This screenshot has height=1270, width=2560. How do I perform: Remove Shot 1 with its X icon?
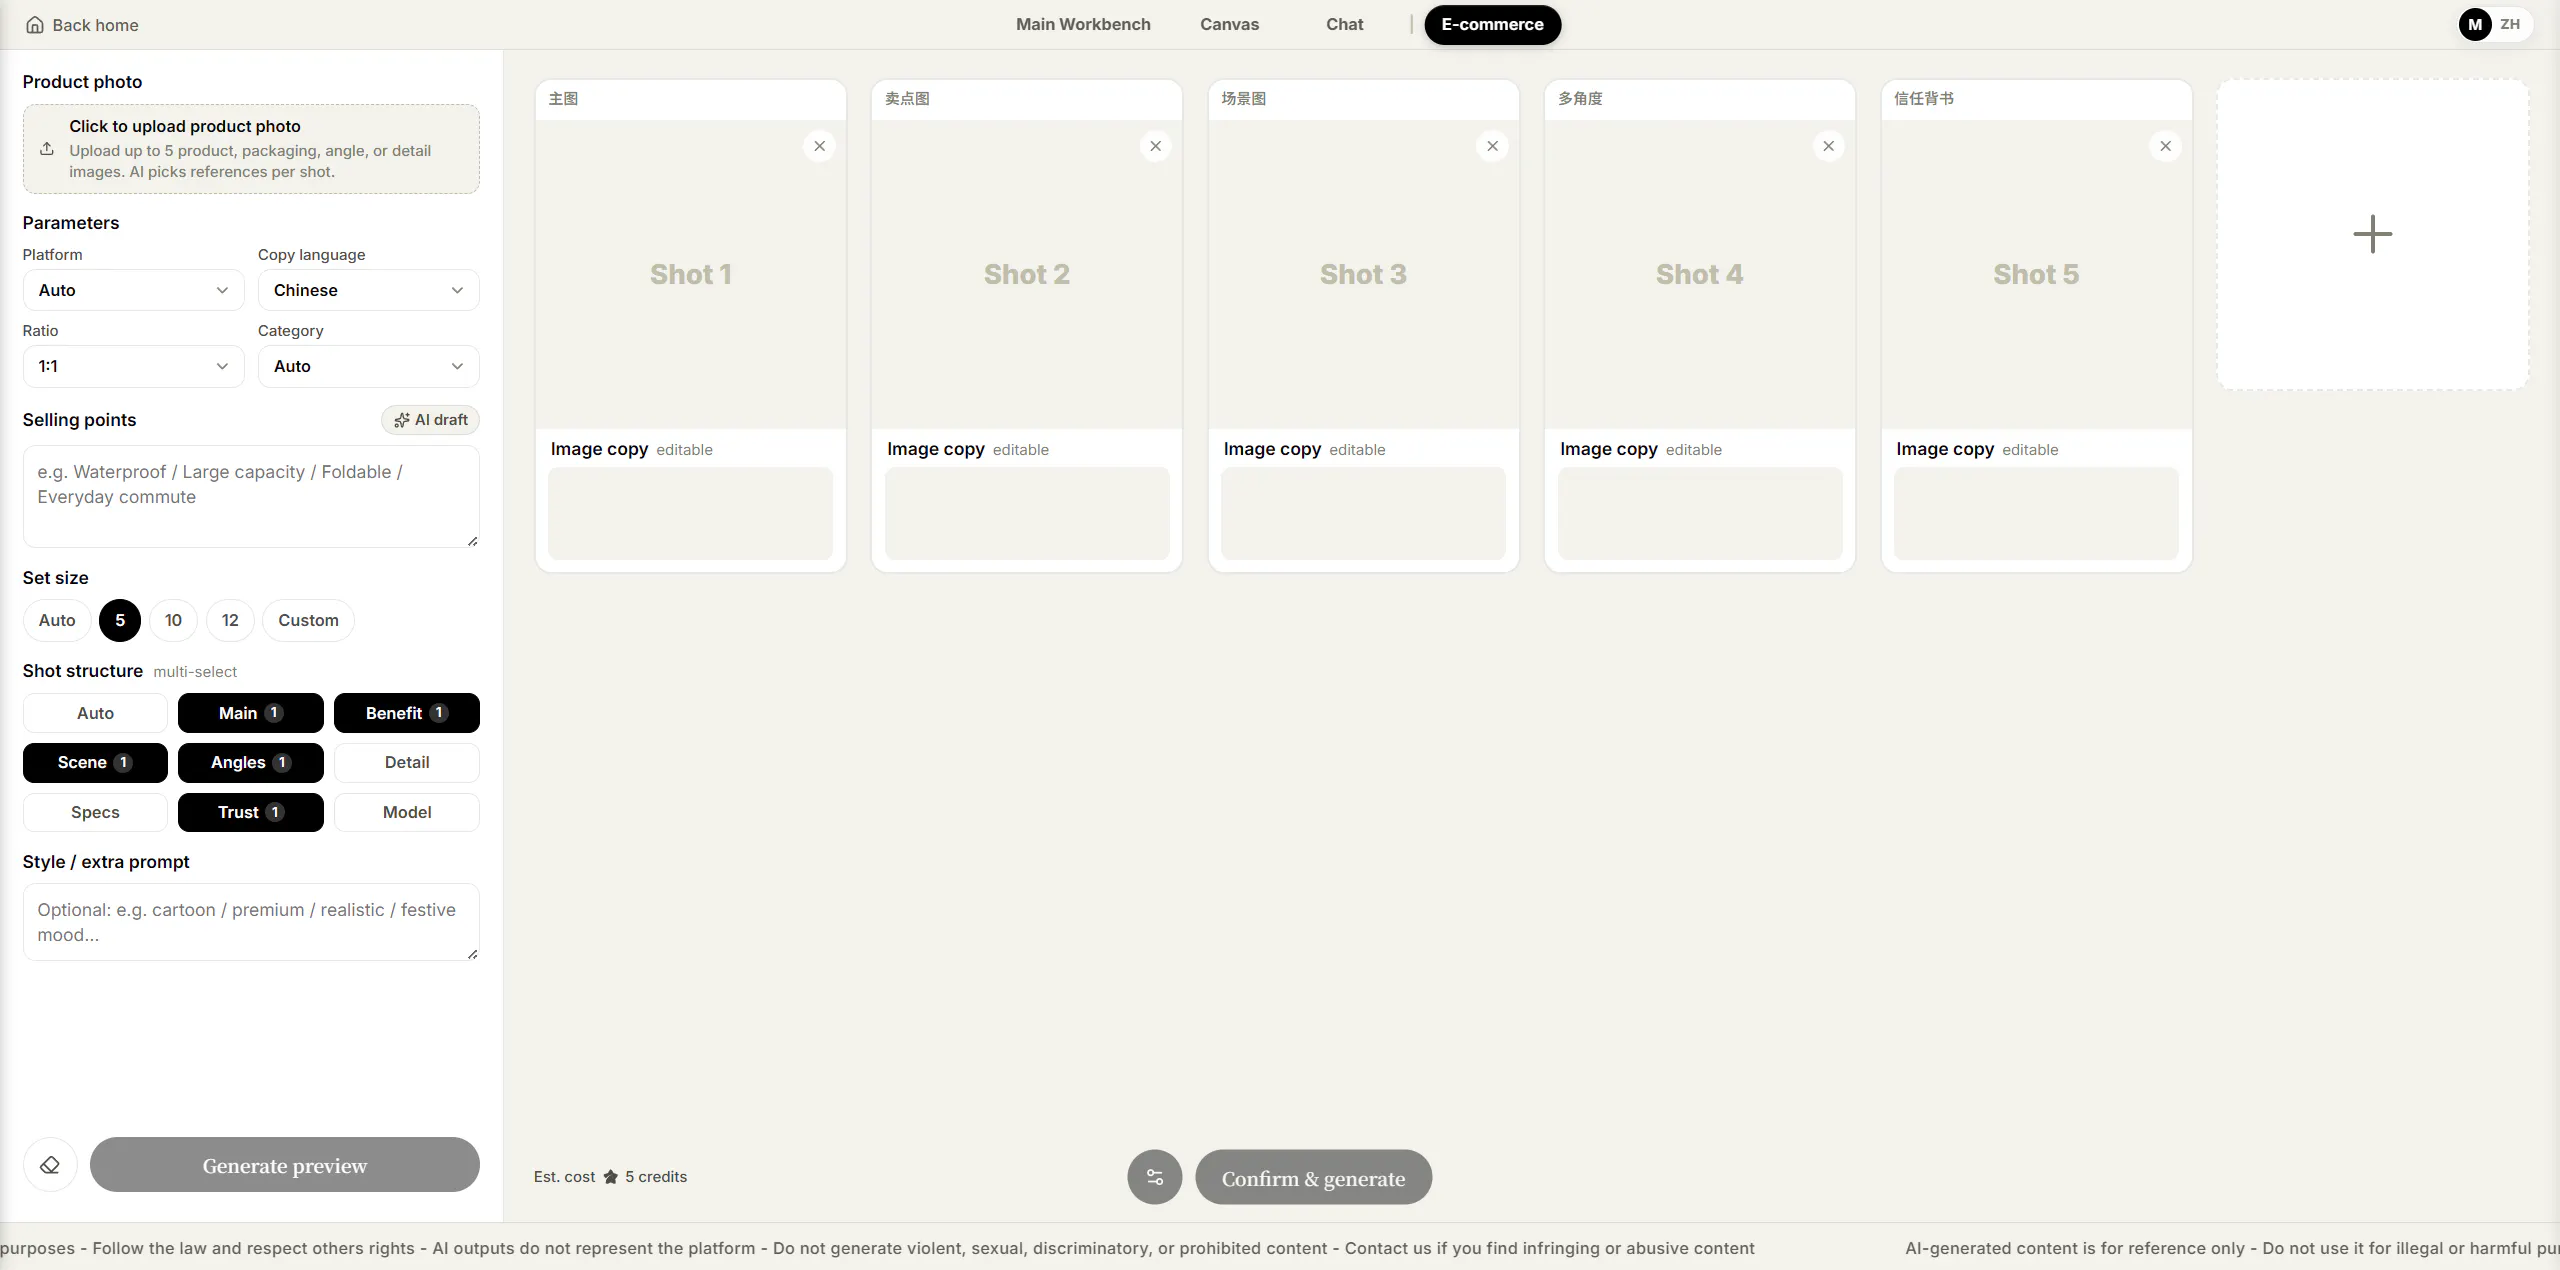(x=819, y=146)
